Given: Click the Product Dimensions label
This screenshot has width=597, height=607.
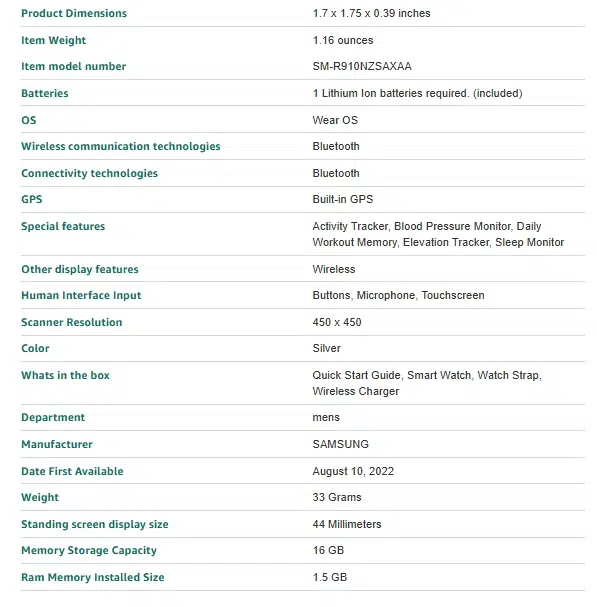Looking at the screenshot, I should pyautogui.click(x=74, y=13).
